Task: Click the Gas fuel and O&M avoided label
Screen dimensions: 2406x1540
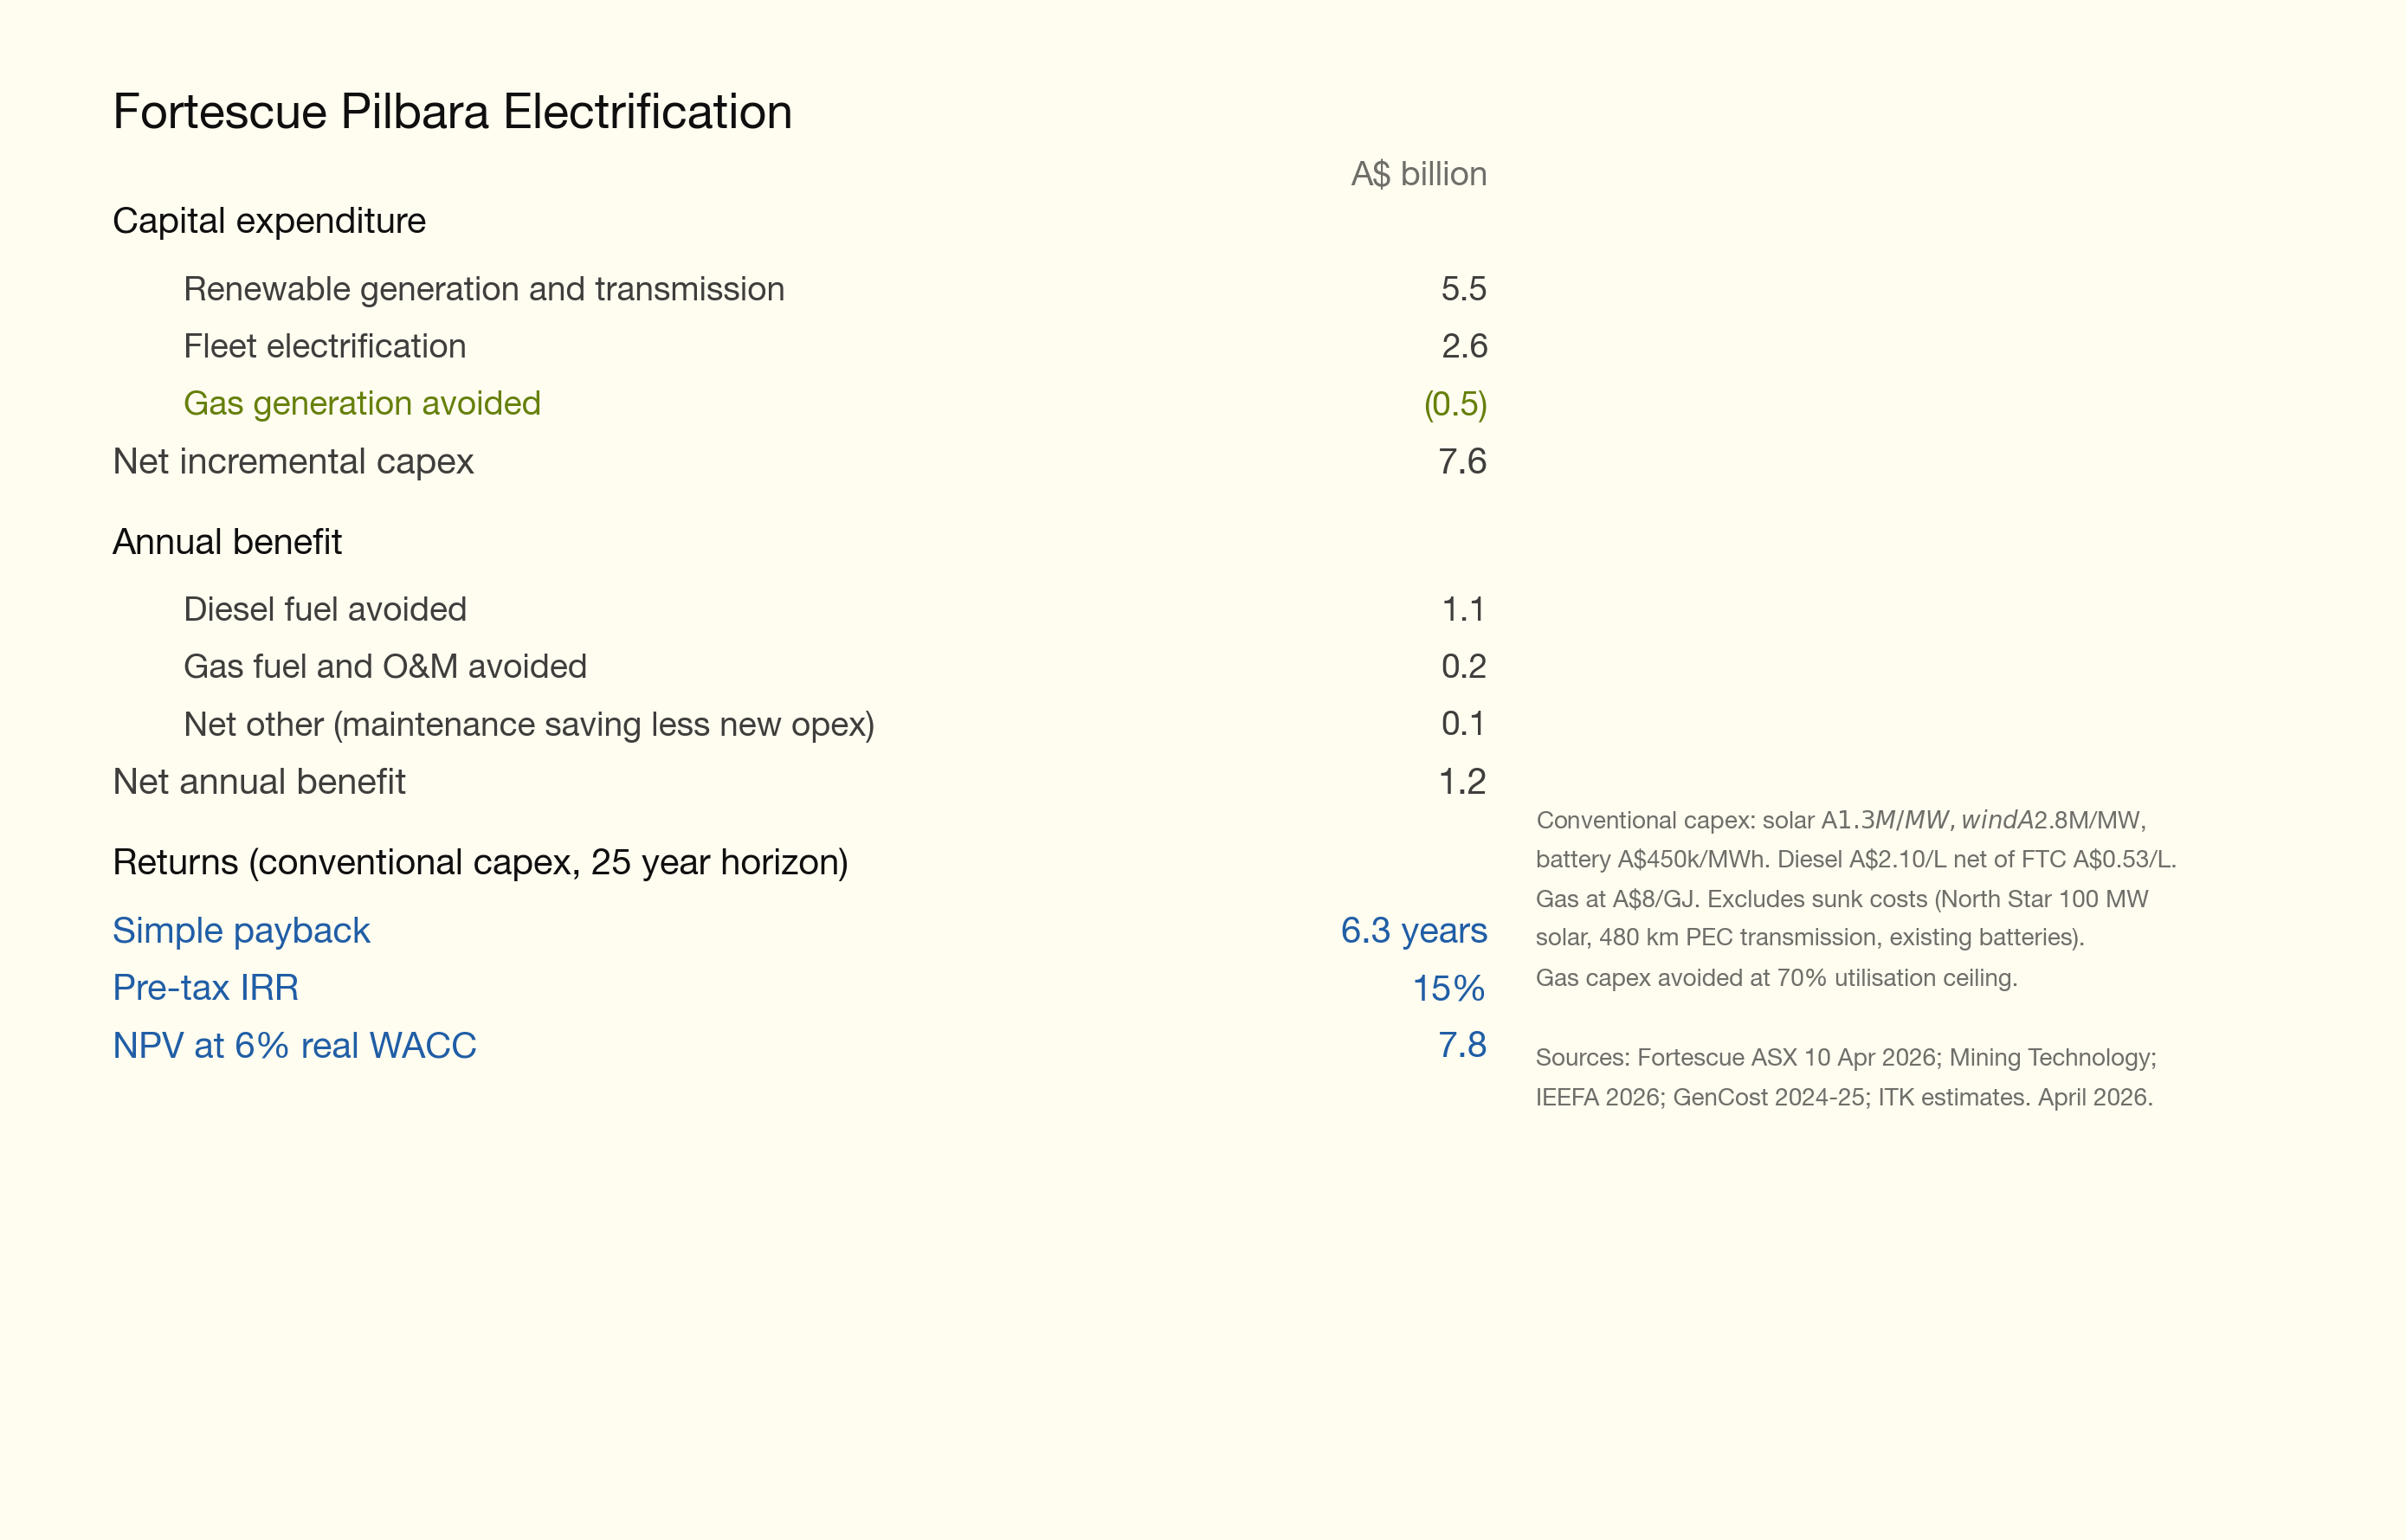Action: (x=385, y=666)
